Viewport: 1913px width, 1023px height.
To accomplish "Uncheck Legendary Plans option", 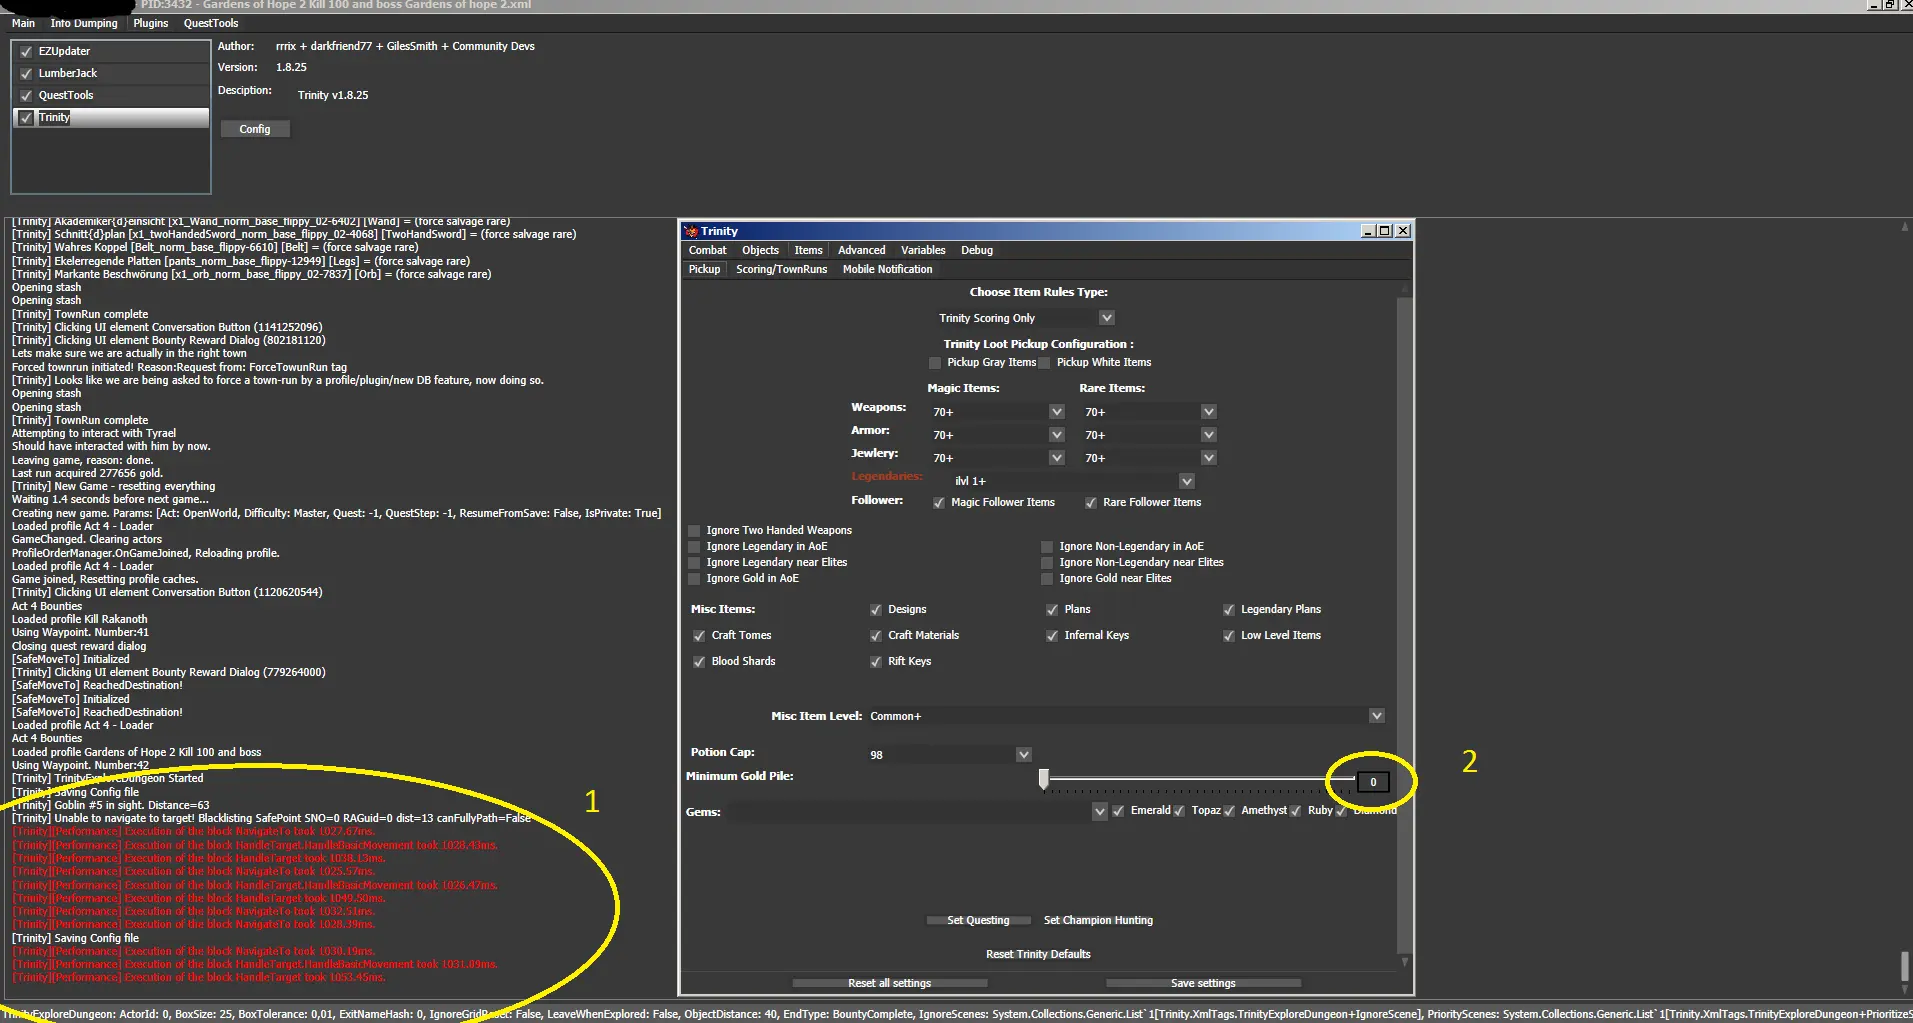I will pyautogui.click(x=1229, y=610).
